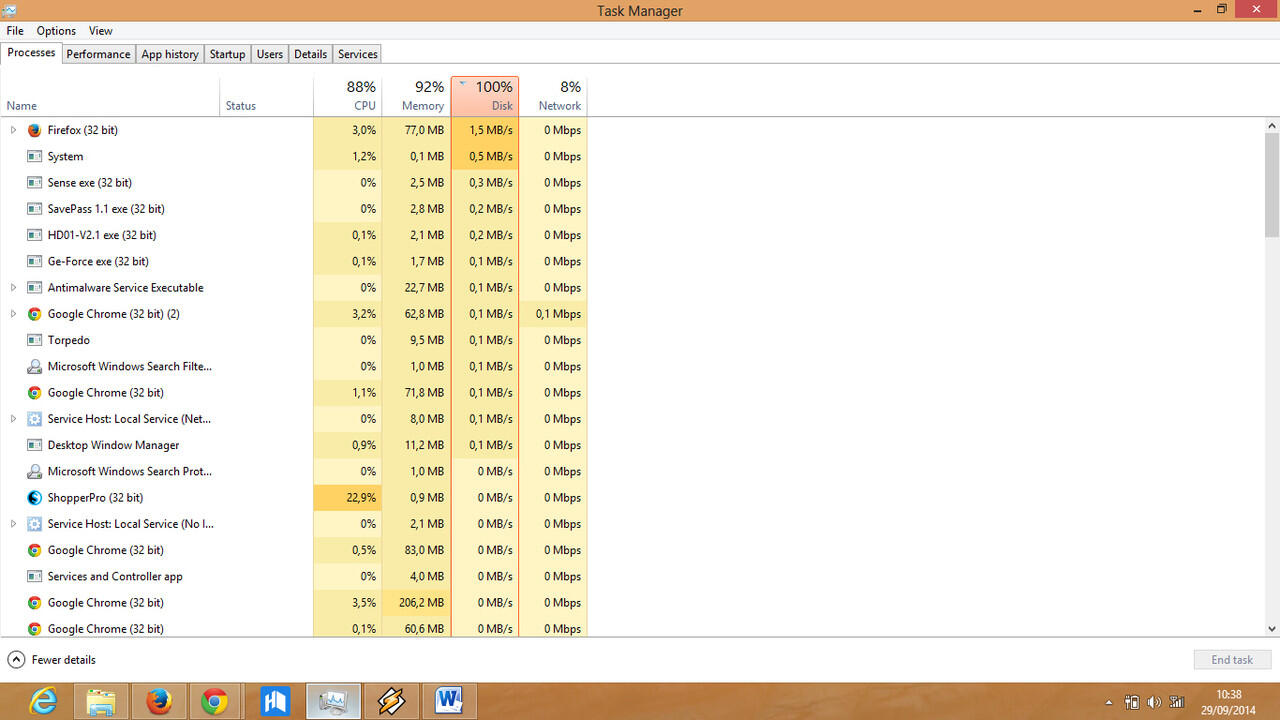1280x720 pixels.
Task: Click the Desktop Window Manager icon
Action: (x=34, y=445)
